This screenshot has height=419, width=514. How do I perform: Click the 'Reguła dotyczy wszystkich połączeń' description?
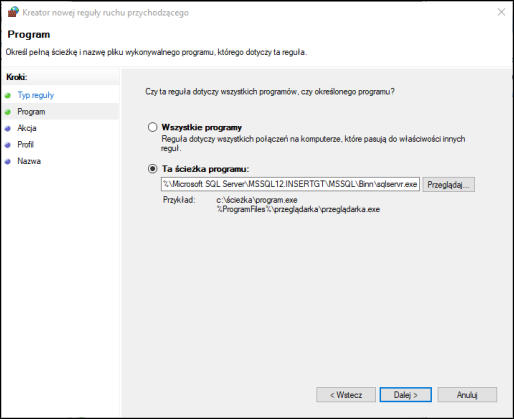click(x=313, y=143)
